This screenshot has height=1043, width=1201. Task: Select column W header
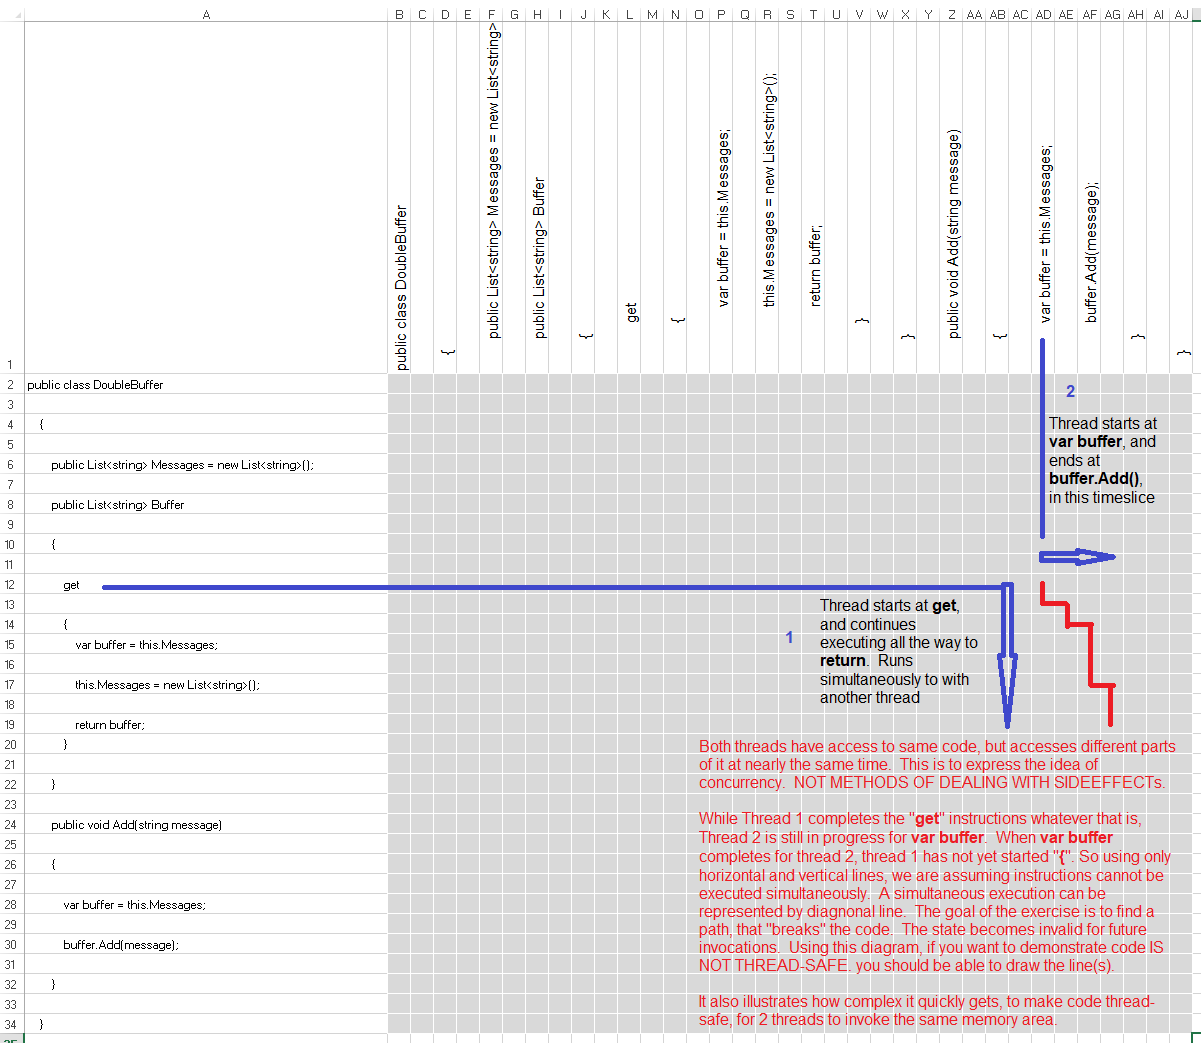click(882, 14)
